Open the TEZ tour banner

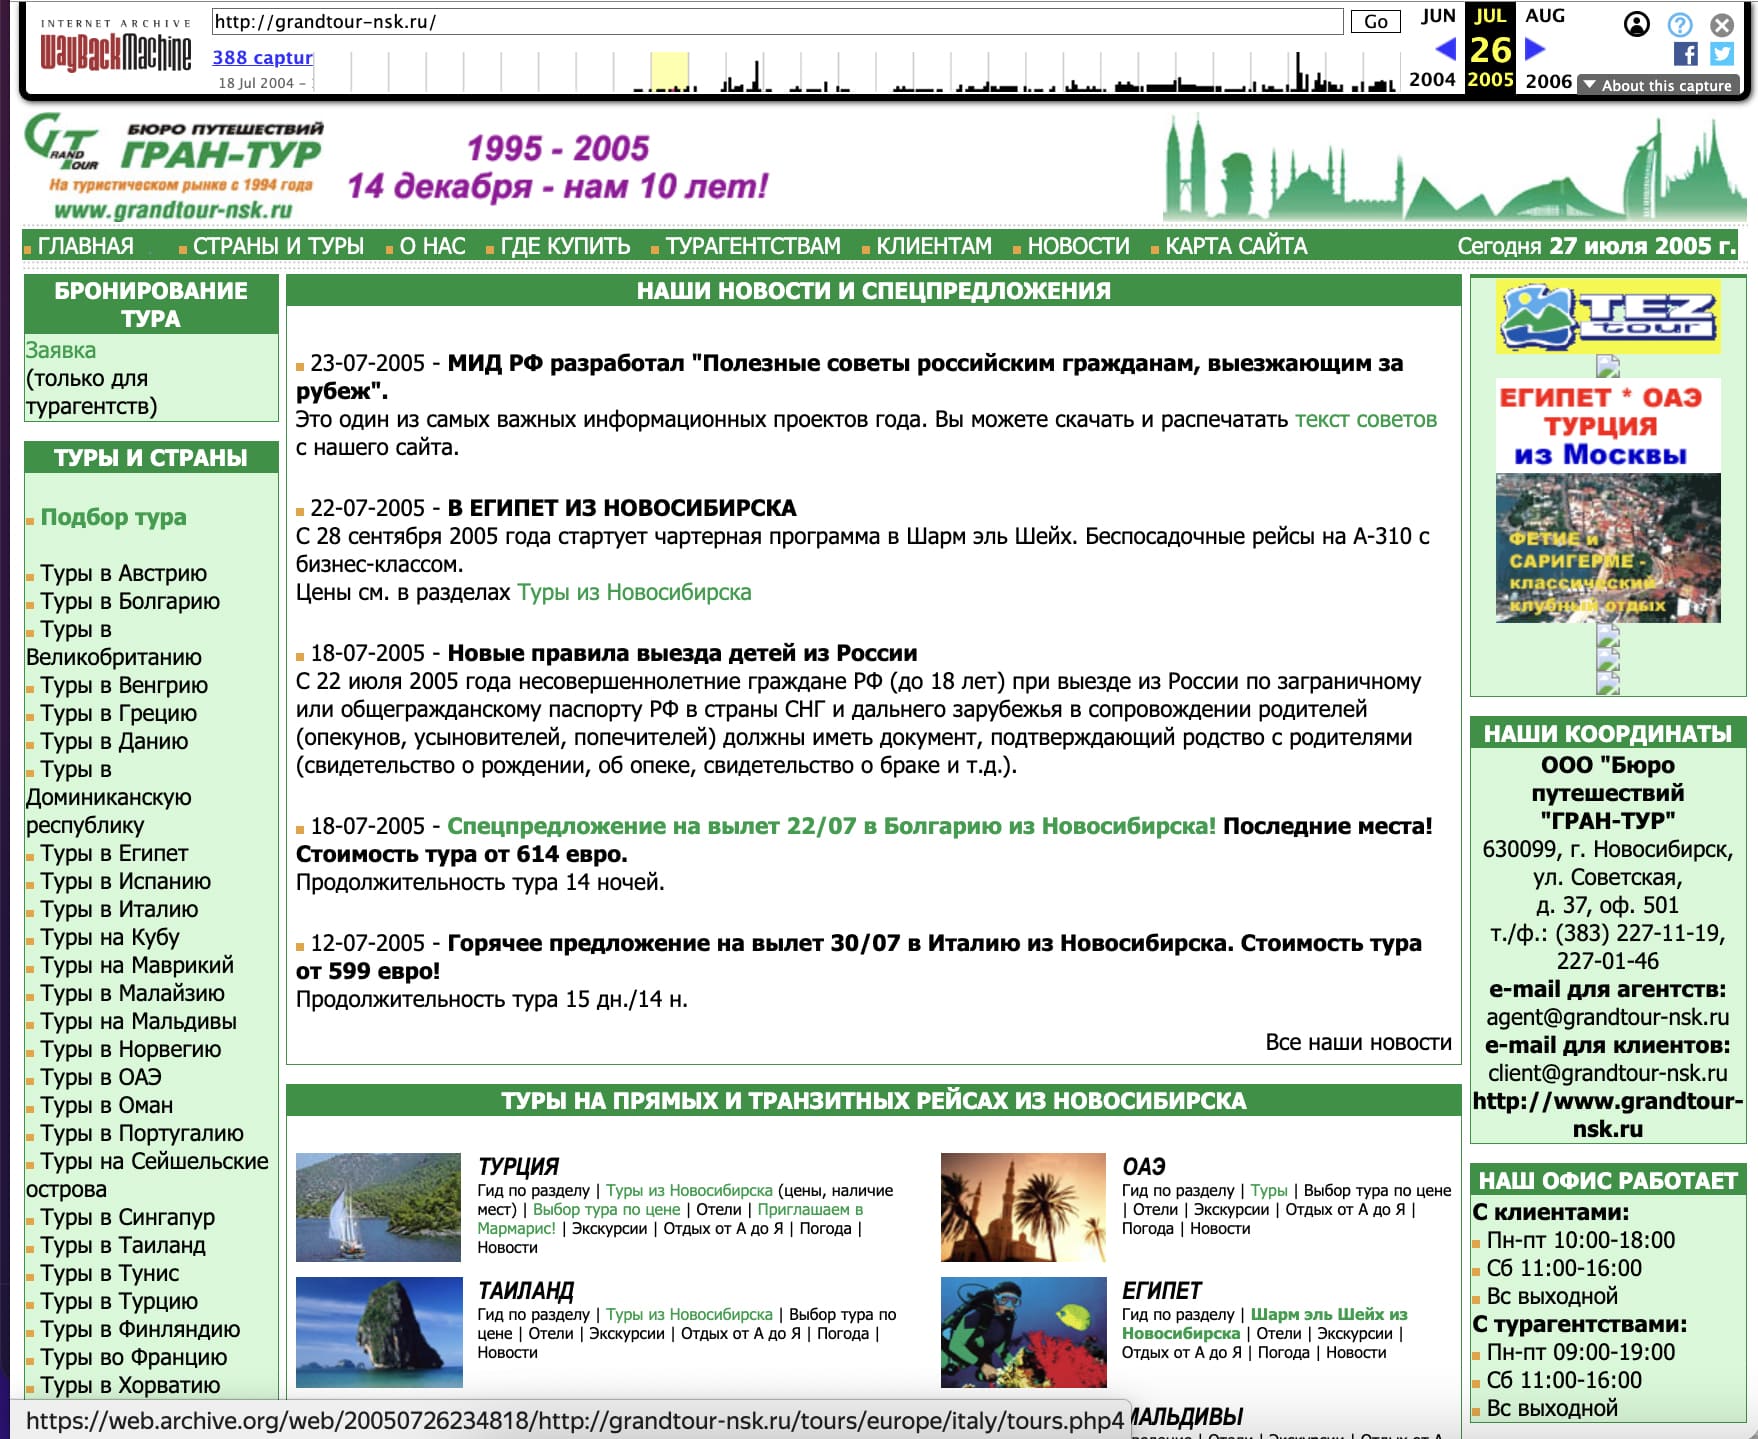(1608, 316)
